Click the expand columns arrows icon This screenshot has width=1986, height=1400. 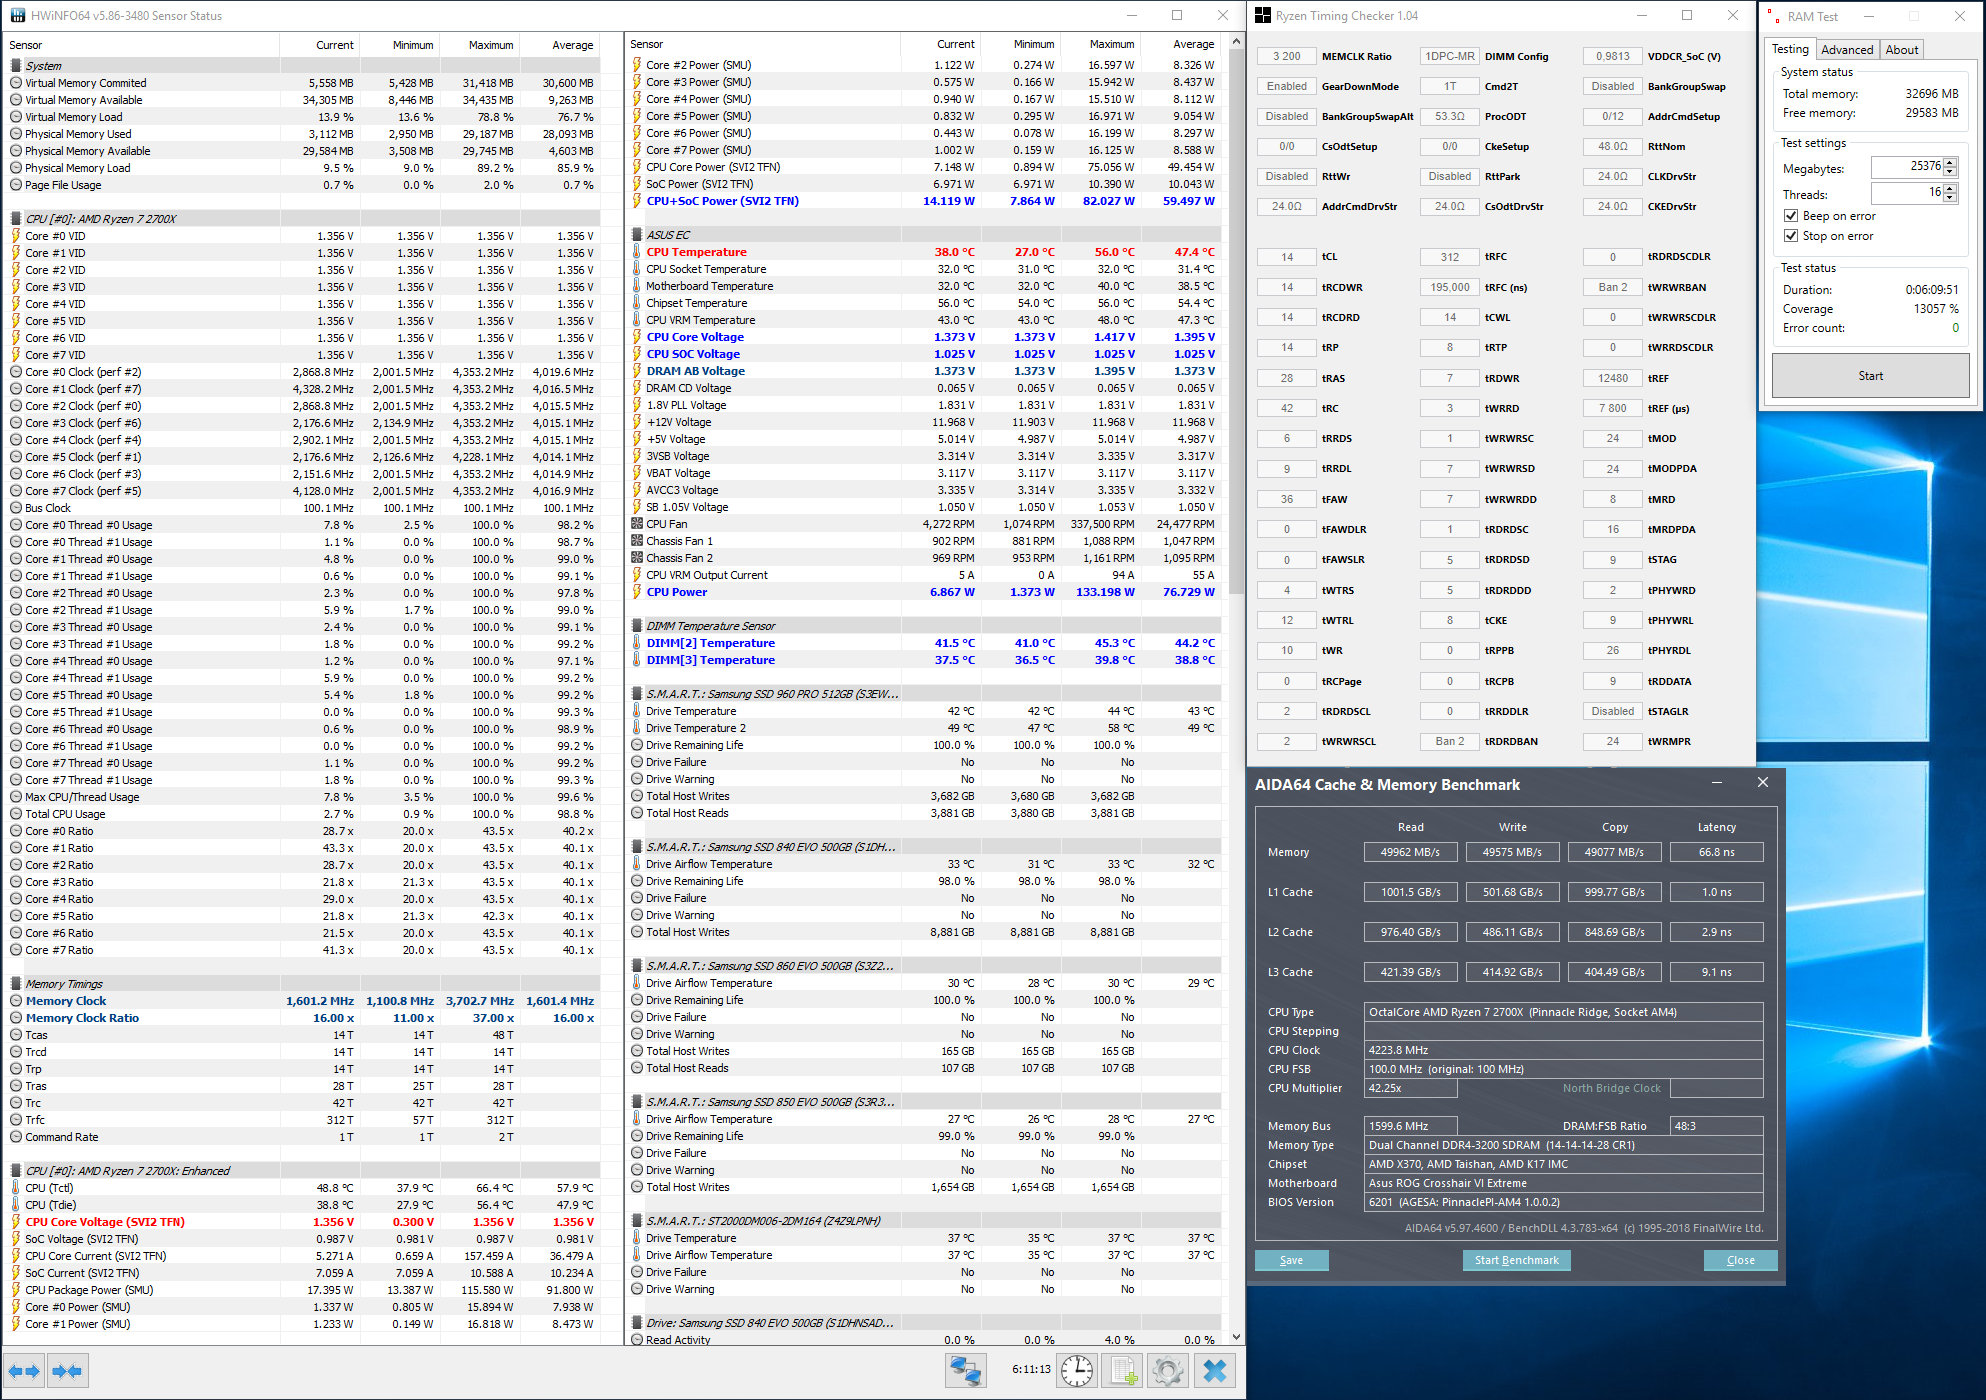[24, 1371]
